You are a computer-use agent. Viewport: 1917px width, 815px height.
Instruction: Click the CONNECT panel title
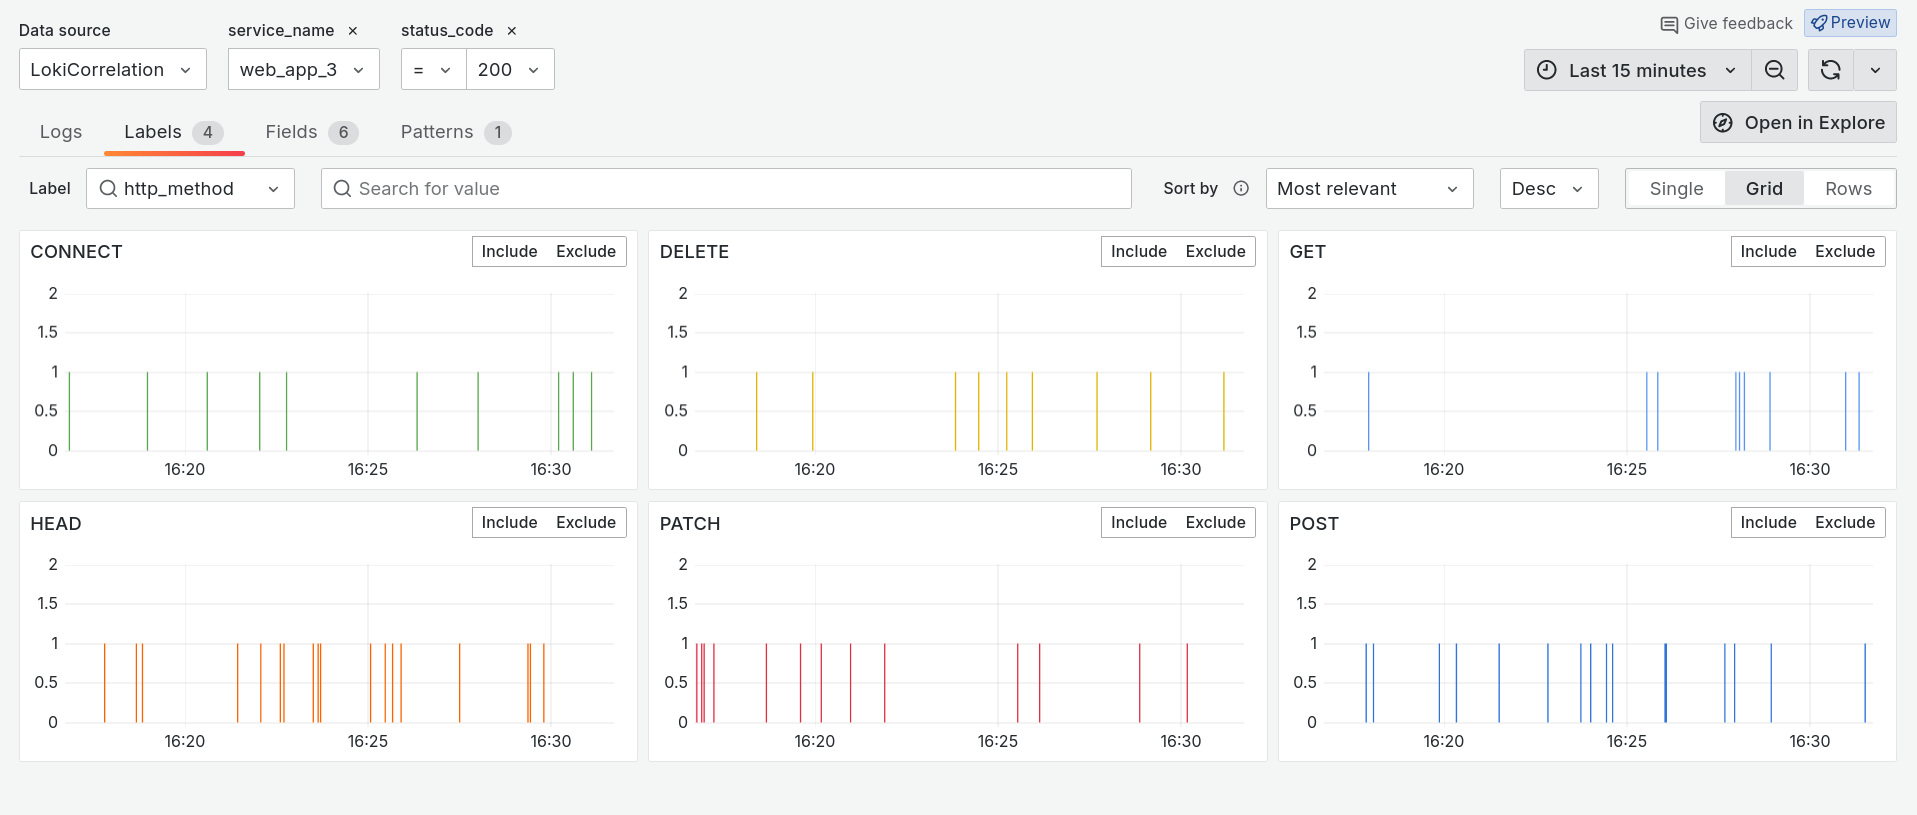[x=77, y=252]
